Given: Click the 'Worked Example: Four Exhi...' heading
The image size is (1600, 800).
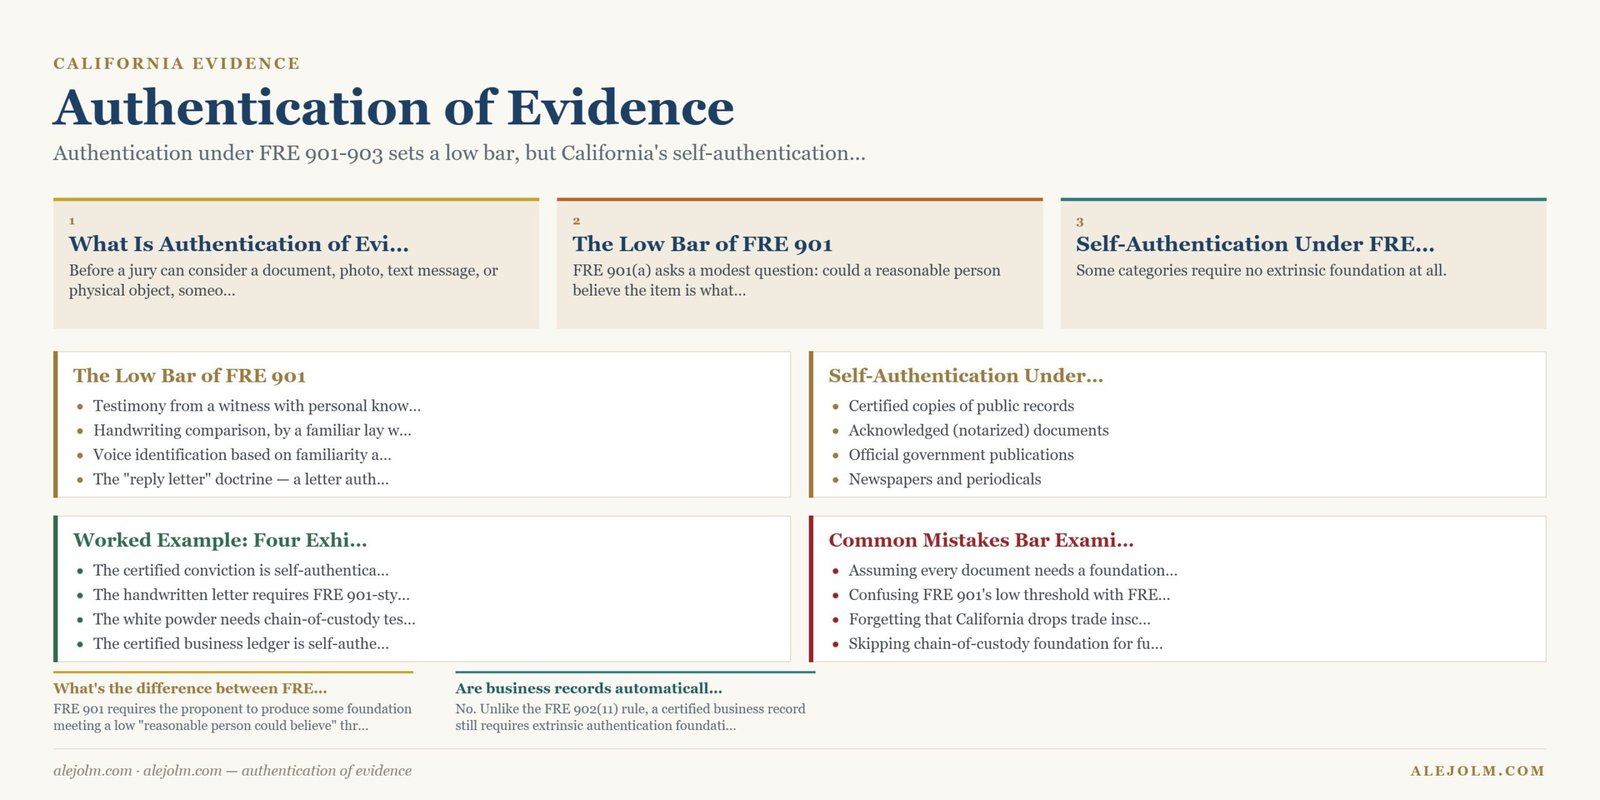Looking at the screenshot, I should click(220, 540).
